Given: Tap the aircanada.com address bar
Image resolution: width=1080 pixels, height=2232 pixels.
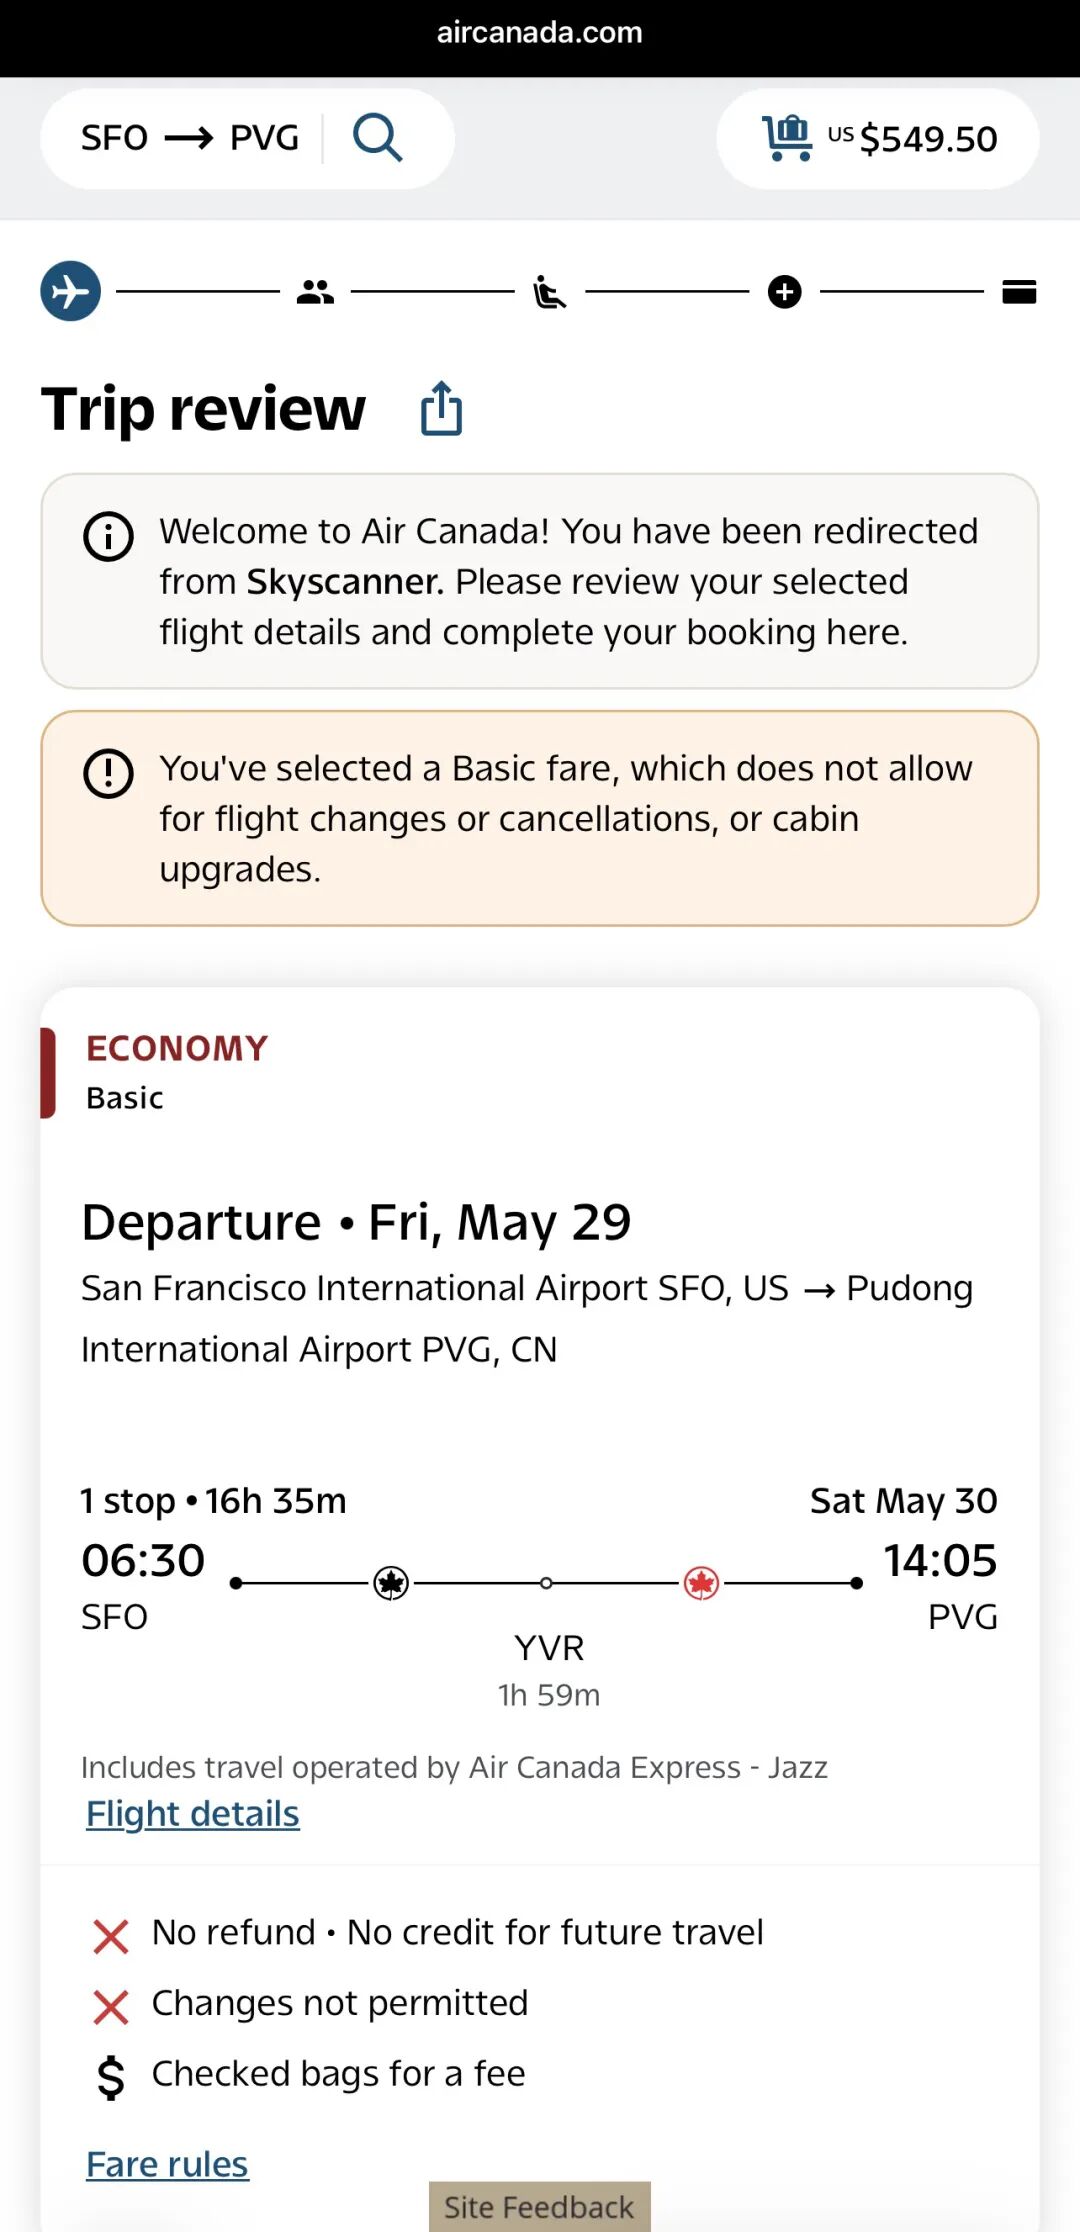Looking at the screenshot, I should pyautogui.click(x=540, y=33).
